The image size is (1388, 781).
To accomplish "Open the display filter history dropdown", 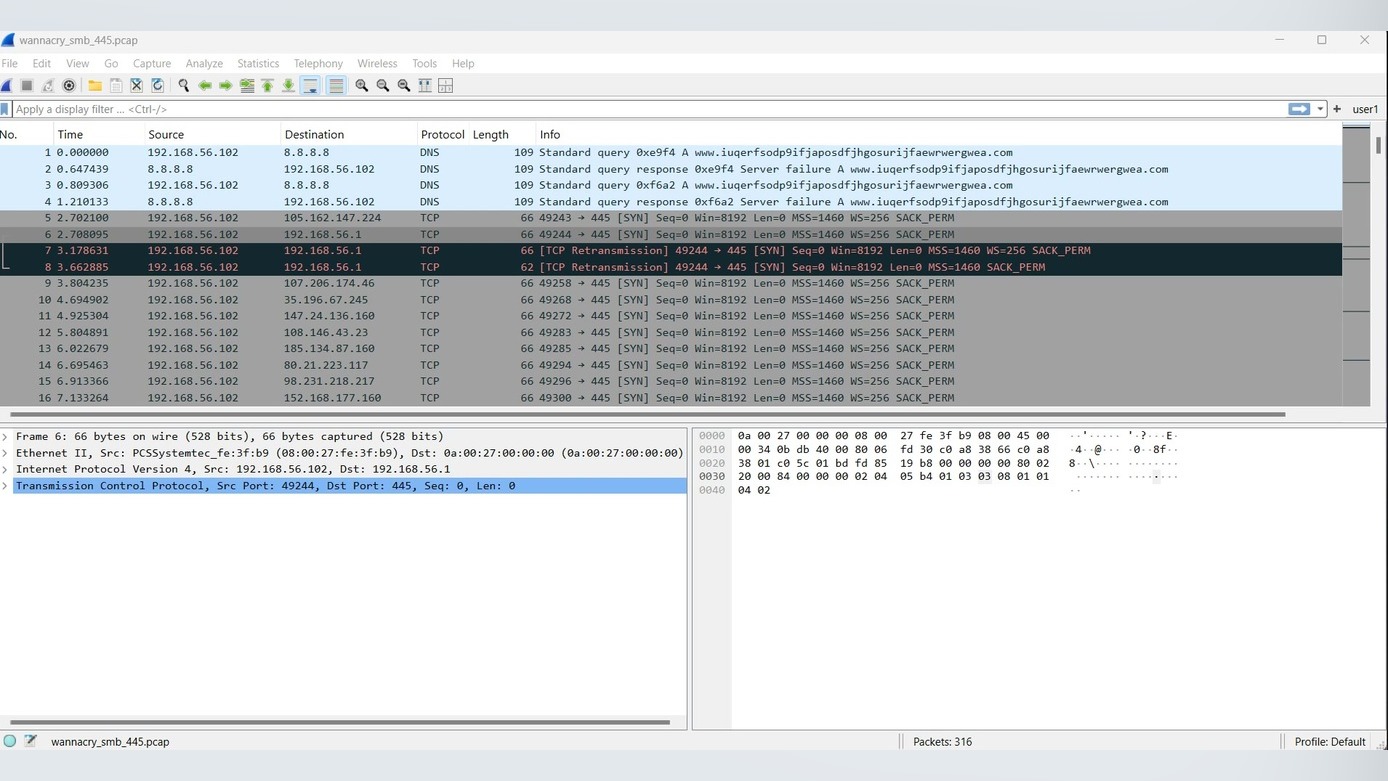I will (1320, 109).
